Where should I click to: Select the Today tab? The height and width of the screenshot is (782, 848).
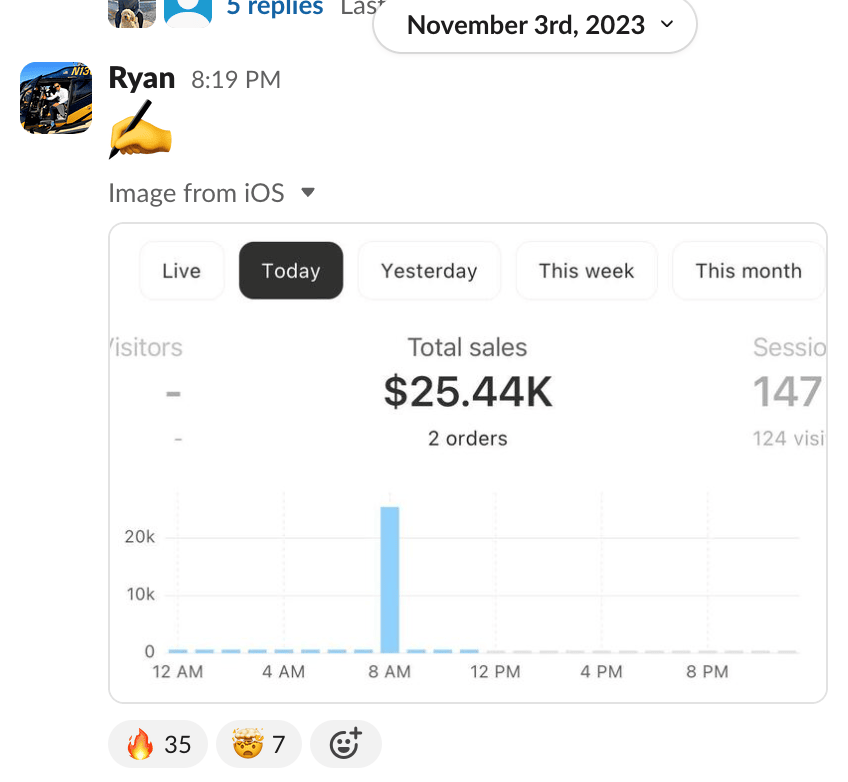[291, 271]
